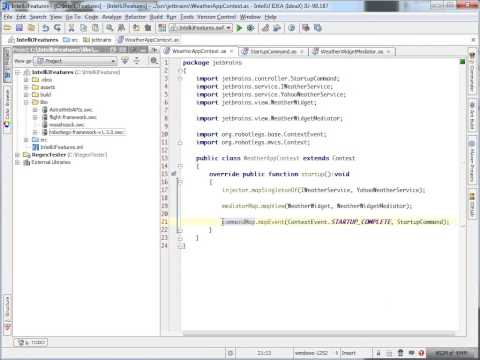Screen dimensions: 480x360
Task: Open the Run menu
Action: [171, 17]
